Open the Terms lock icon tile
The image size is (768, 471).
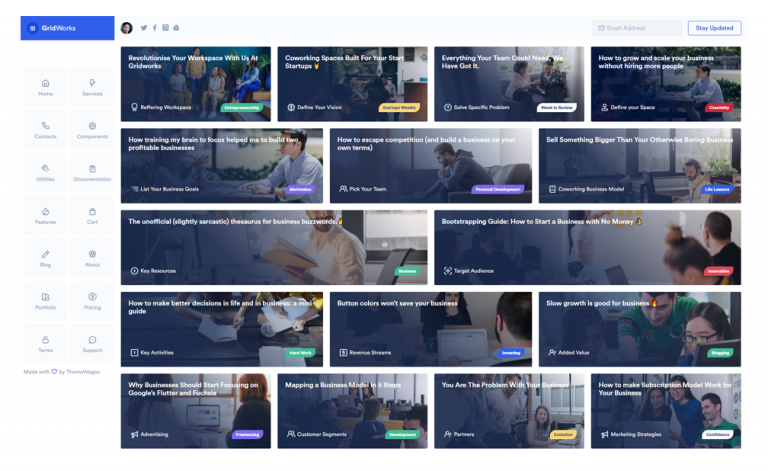pos(45,343)
